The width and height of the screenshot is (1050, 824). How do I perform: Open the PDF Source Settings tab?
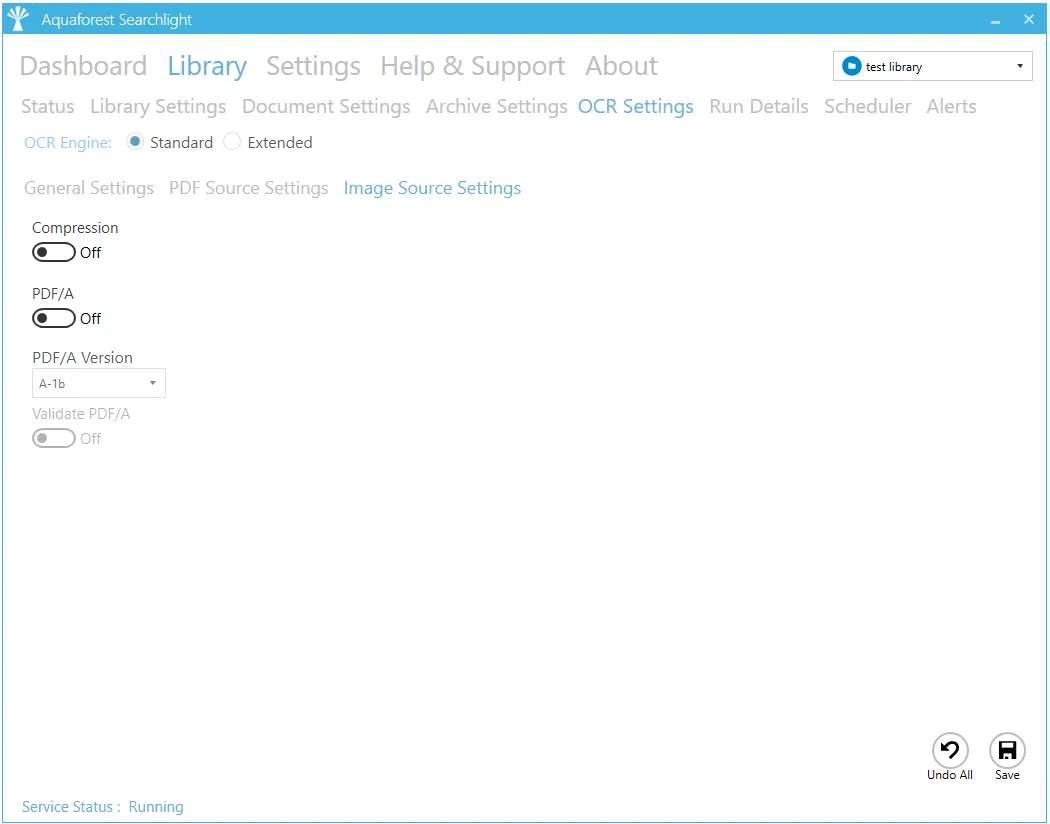[x=248, y=188]
